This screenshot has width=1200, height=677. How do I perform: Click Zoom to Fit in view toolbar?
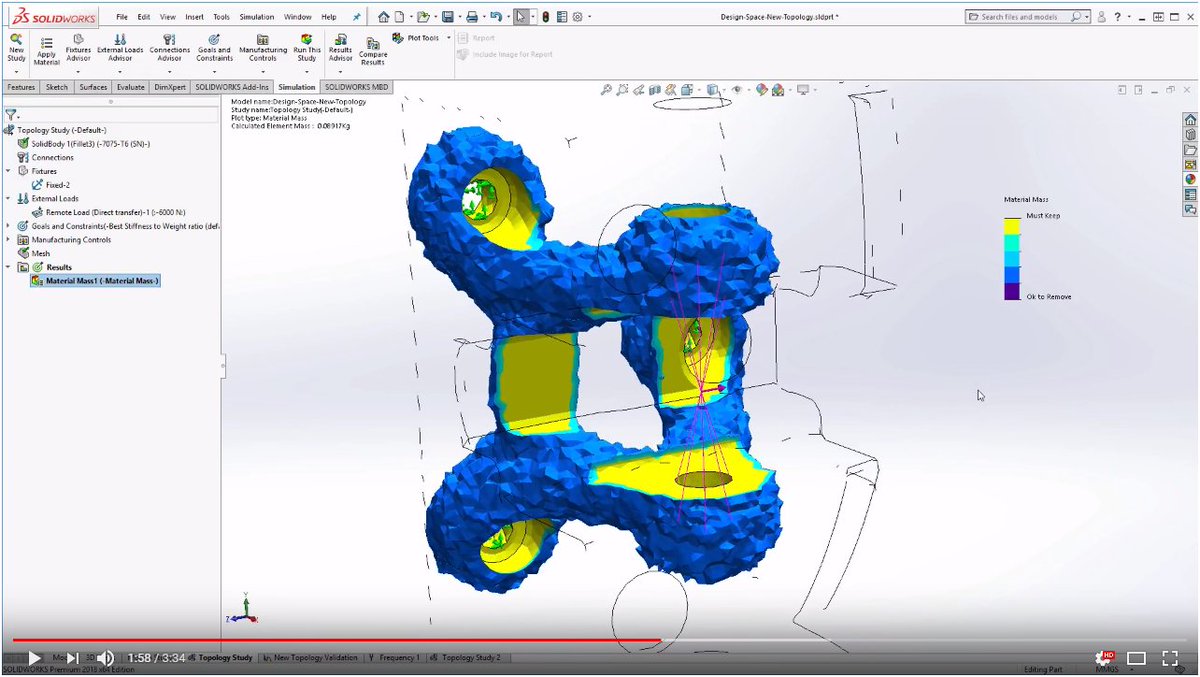tap(606, 90)
